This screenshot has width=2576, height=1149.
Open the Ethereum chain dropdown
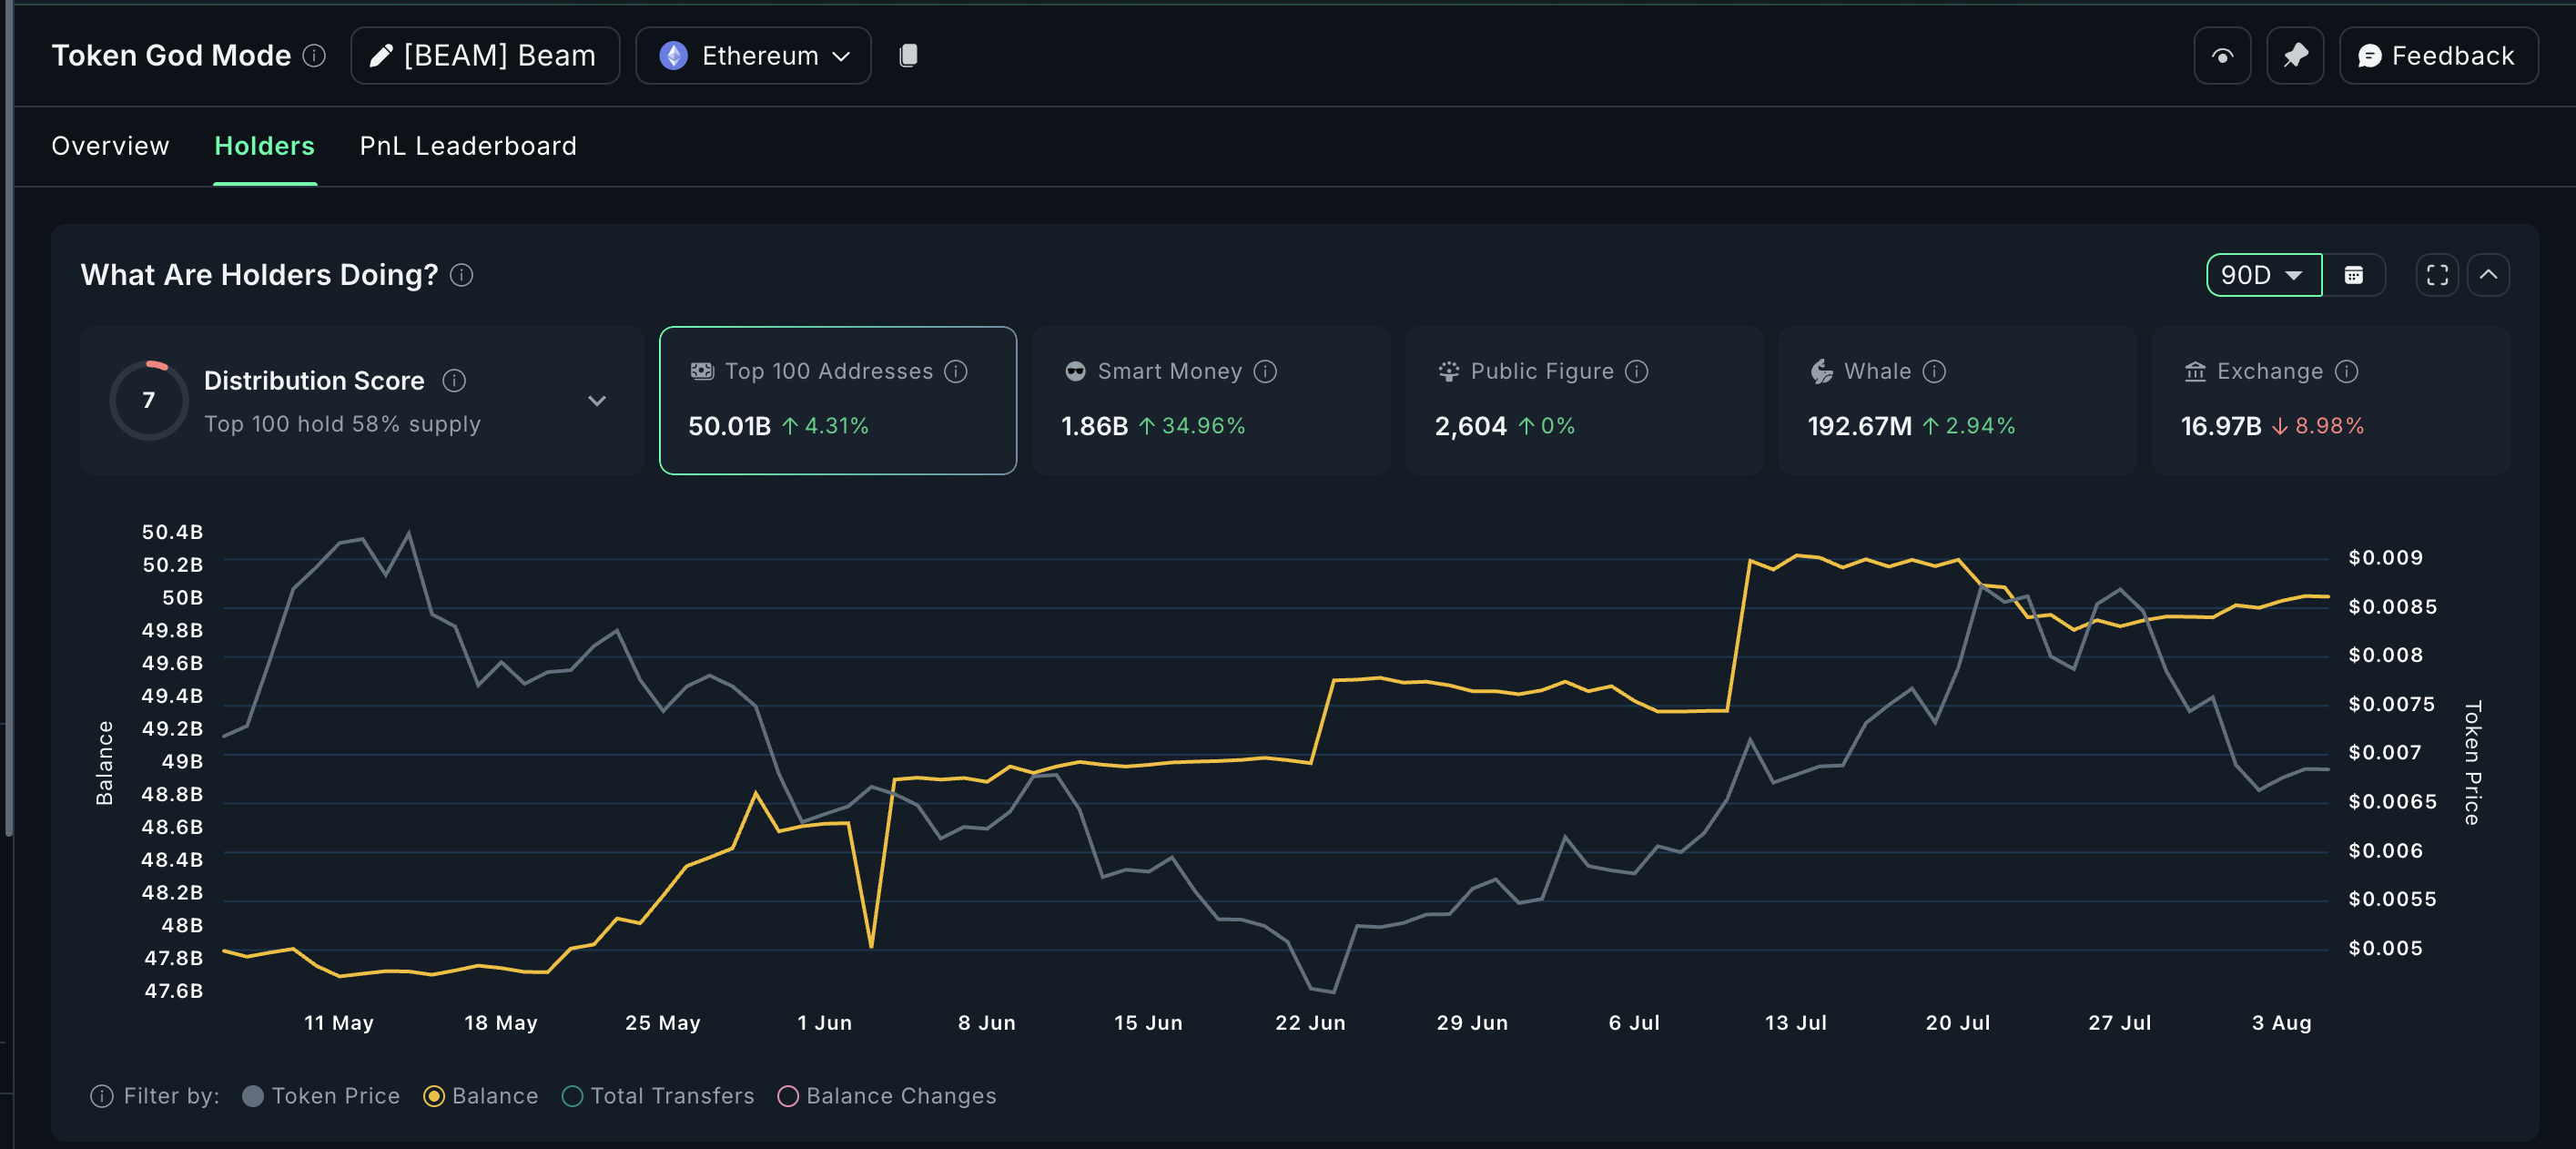753,55
